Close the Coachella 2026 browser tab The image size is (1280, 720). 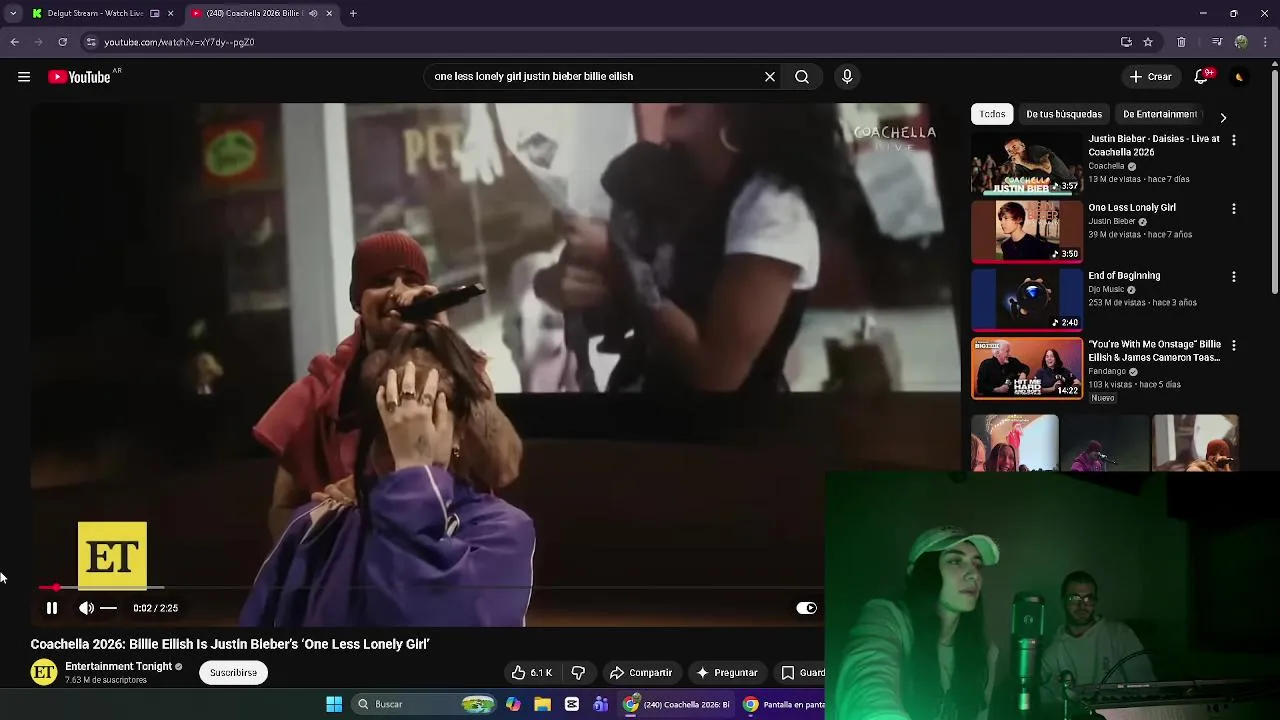(329, 13)
